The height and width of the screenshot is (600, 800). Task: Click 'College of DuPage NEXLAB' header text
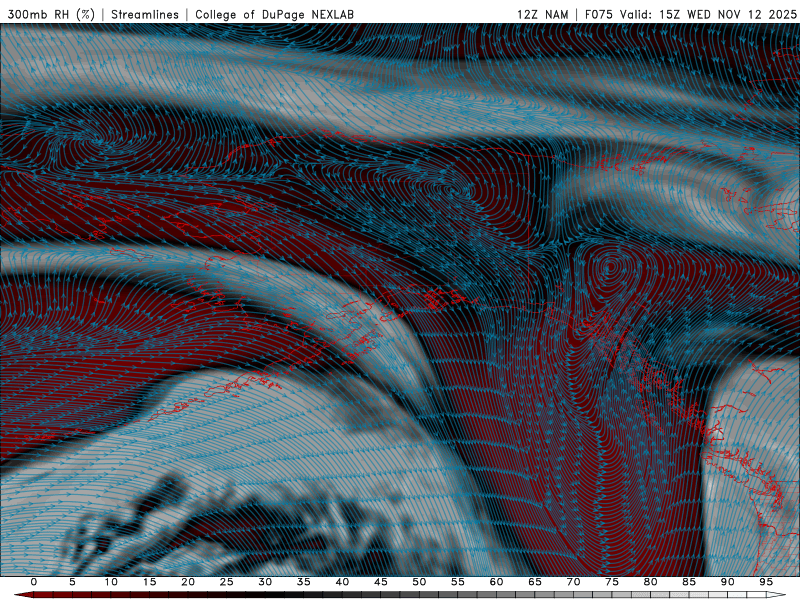(274, 14)
